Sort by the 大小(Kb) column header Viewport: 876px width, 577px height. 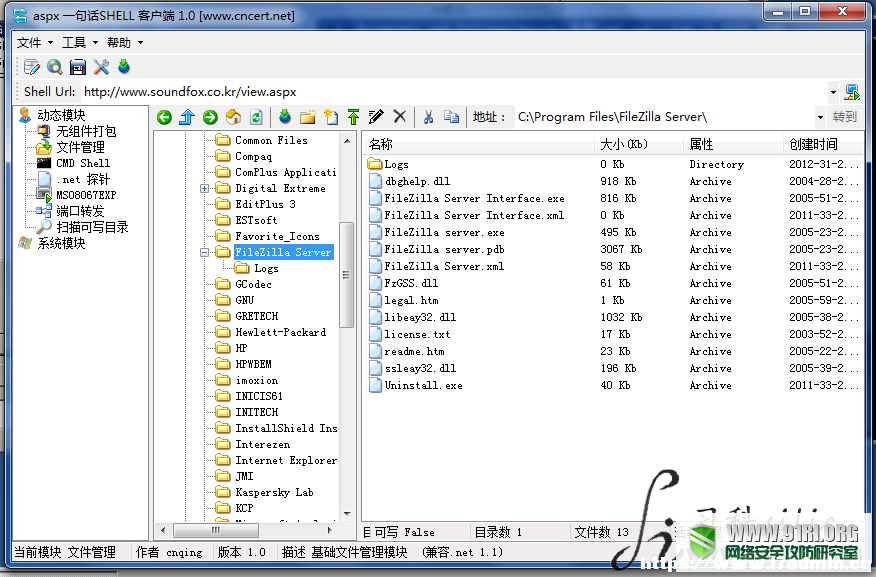click(x=639, y=145)
